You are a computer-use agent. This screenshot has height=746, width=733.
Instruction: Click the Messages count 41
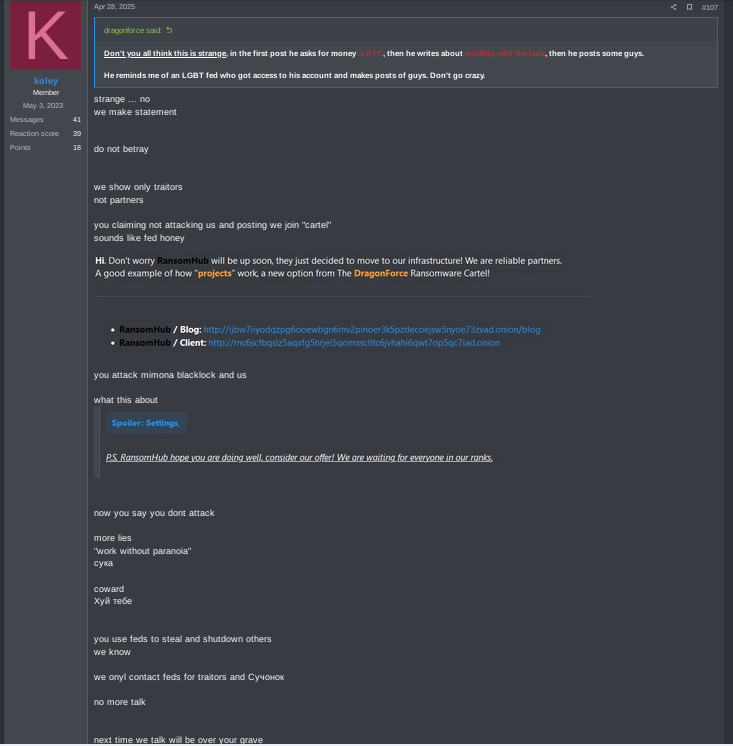[77, 119]
